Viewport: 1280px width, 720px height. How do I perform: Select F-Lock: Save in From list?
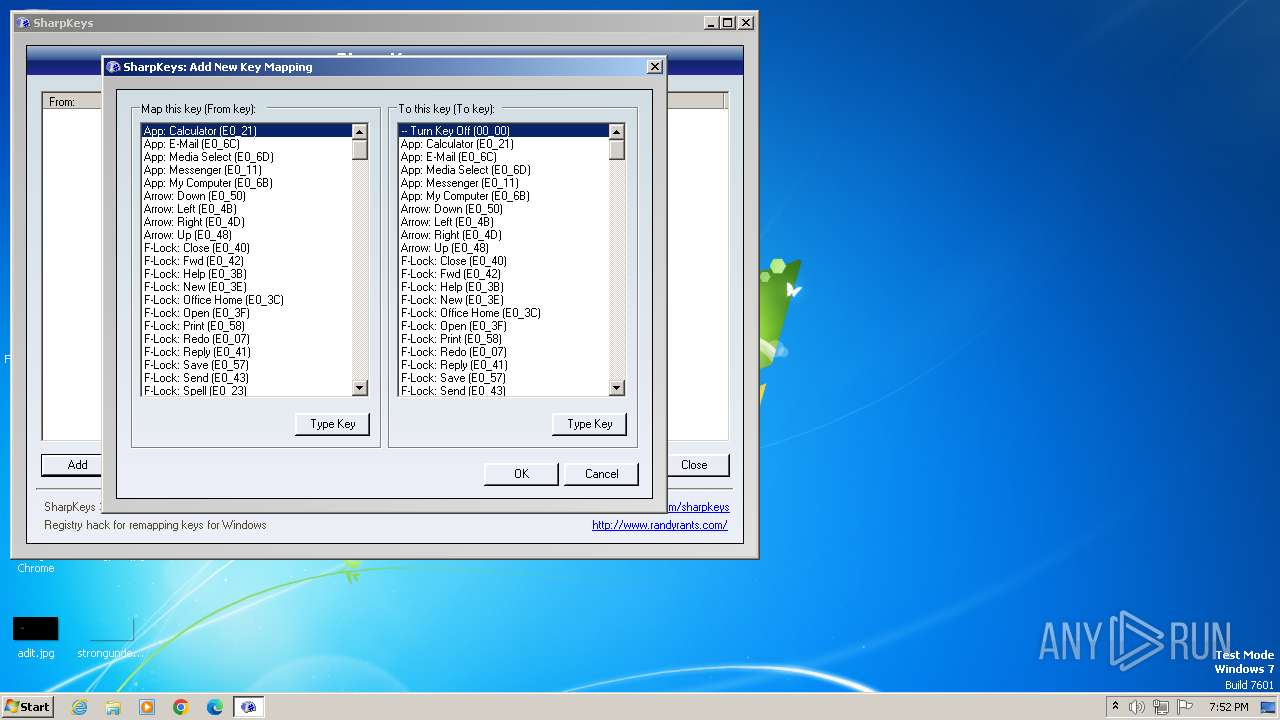247,365
